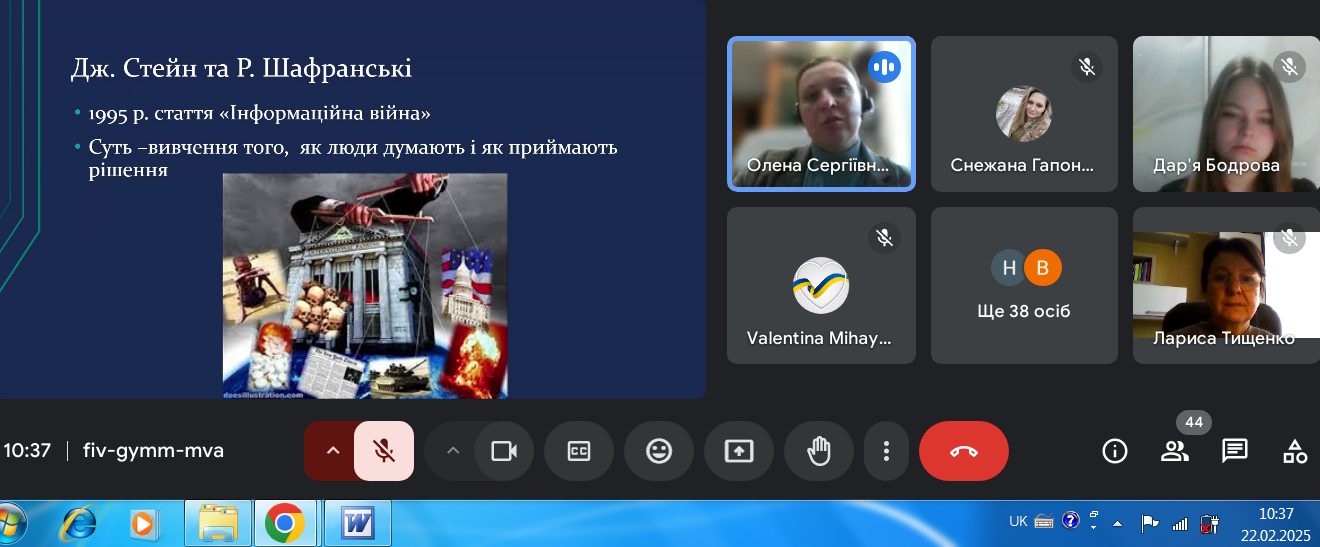Select Лариса Тищенко's video tile

(x=1226, y=285)
